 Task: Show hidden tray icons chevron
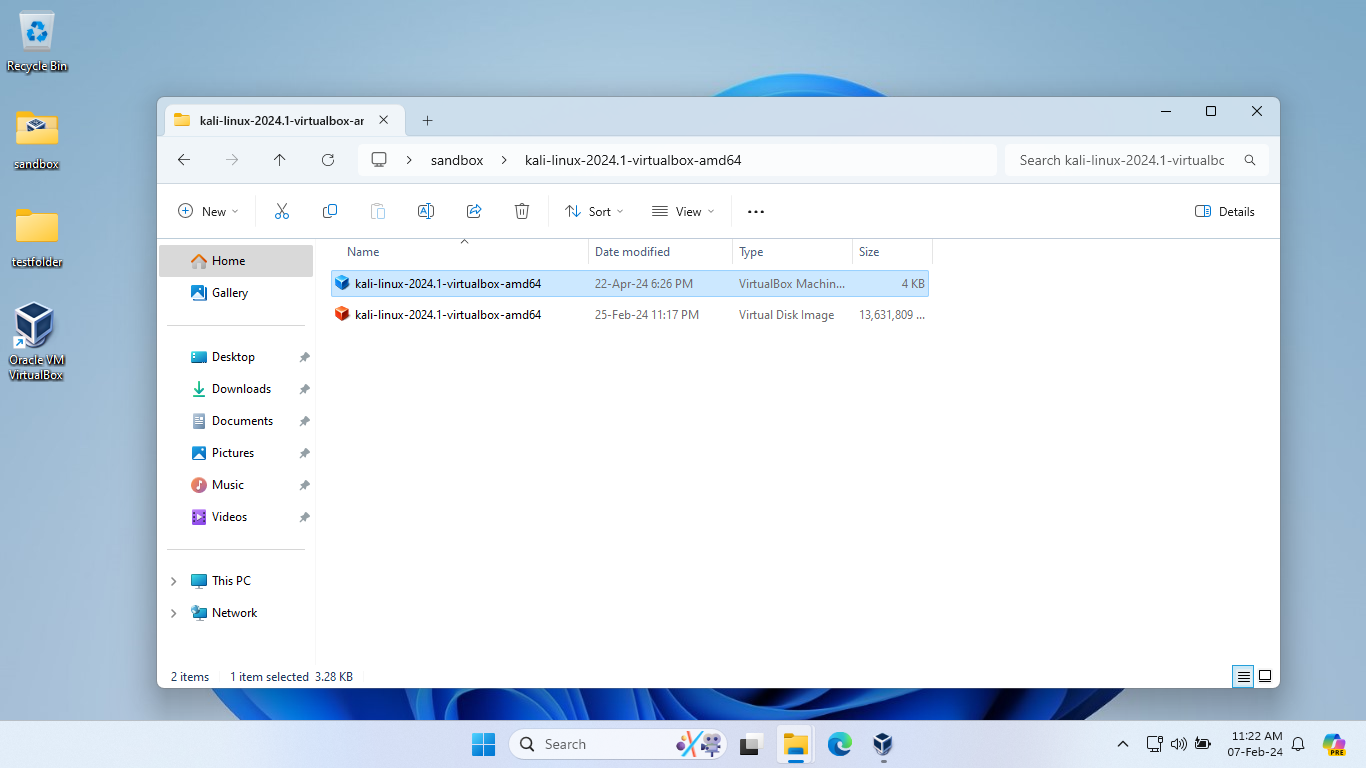coord(1123,744)
